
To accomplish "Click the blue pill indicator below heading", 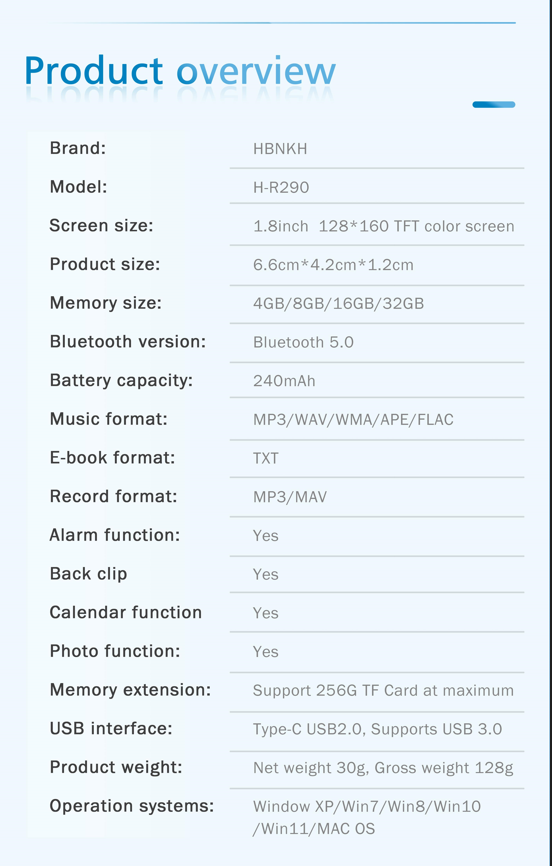I will coord(493,104).
